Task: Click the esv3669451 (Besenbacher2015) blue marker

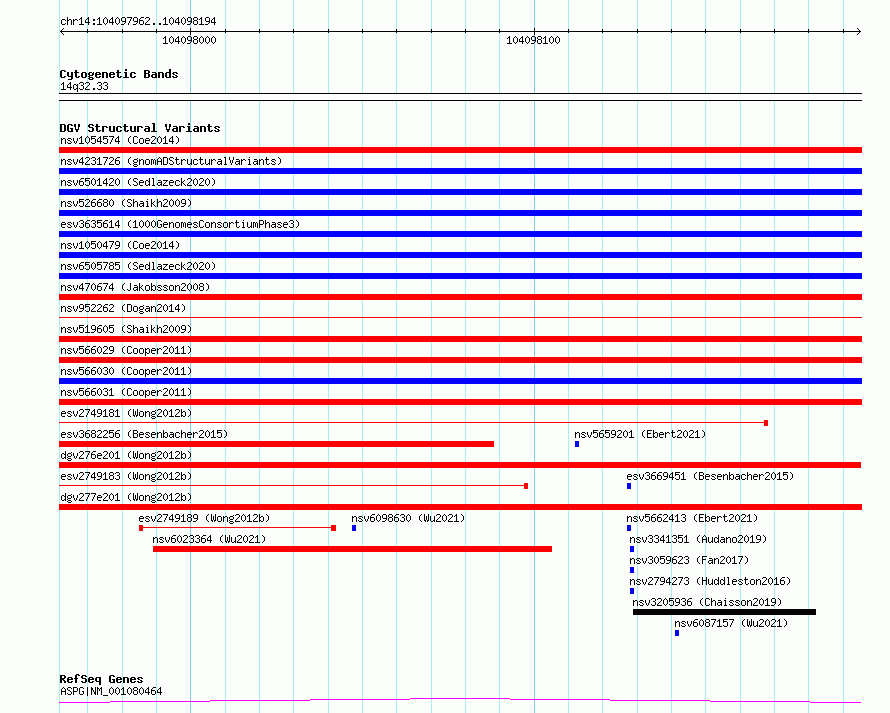Action: [629, 486]
